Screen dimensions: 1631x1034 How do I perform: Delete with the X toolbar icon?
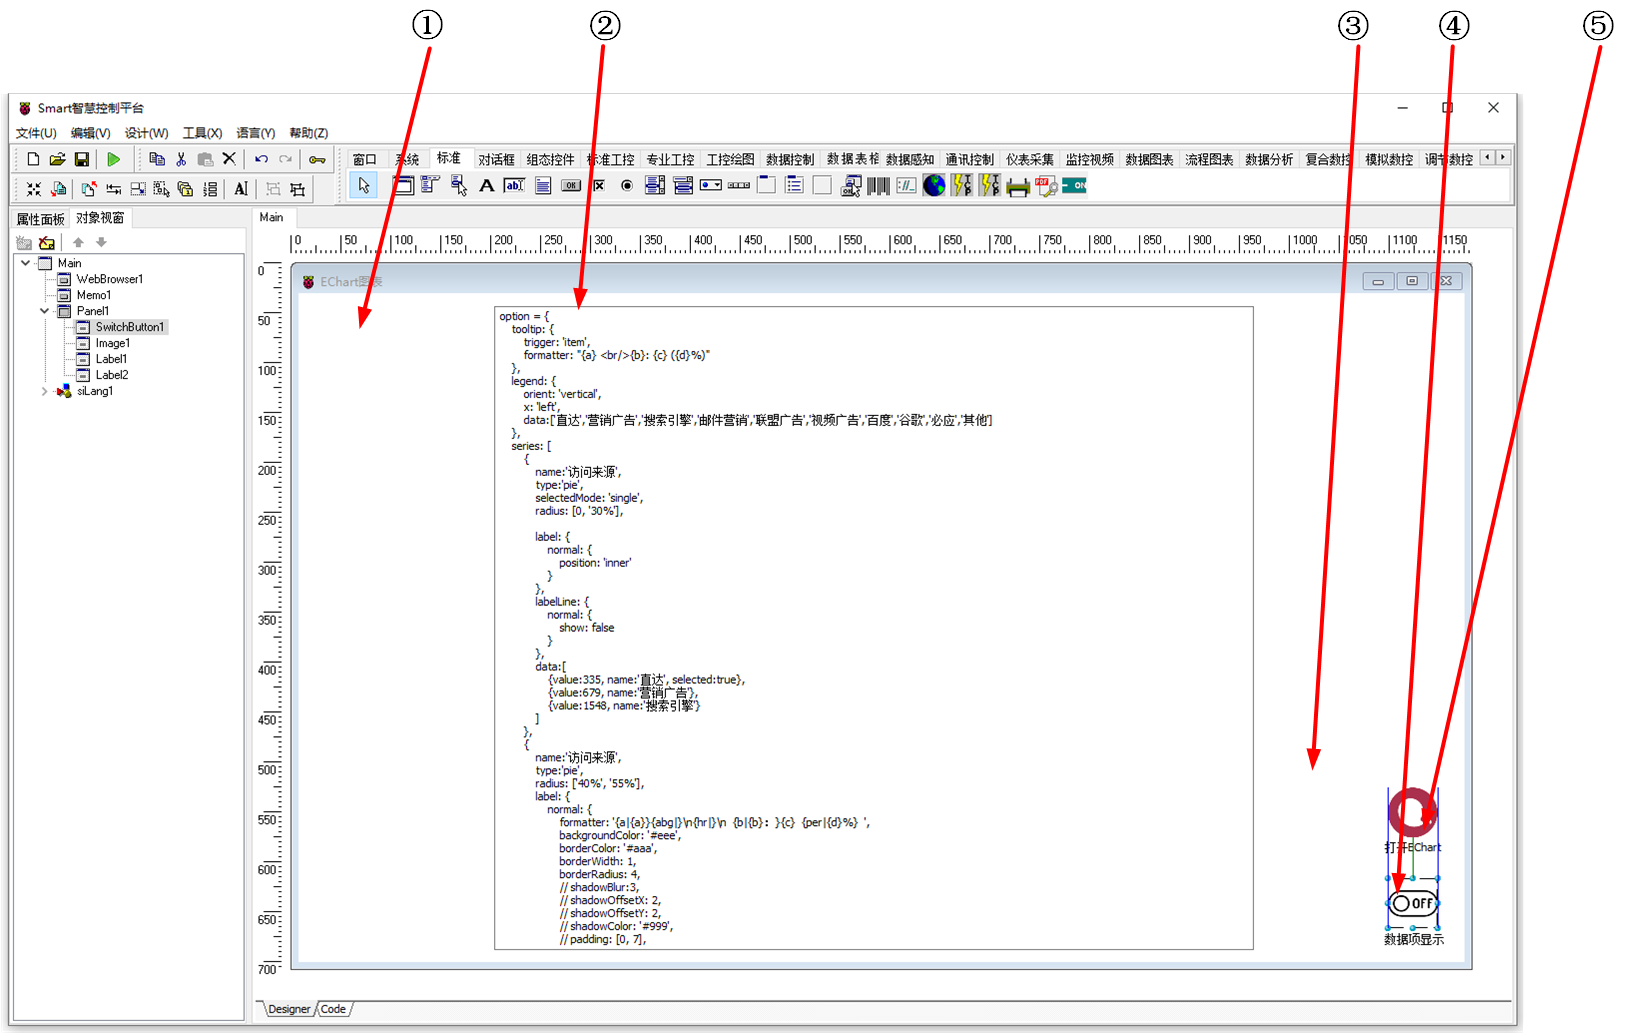[x=229, y=159]
